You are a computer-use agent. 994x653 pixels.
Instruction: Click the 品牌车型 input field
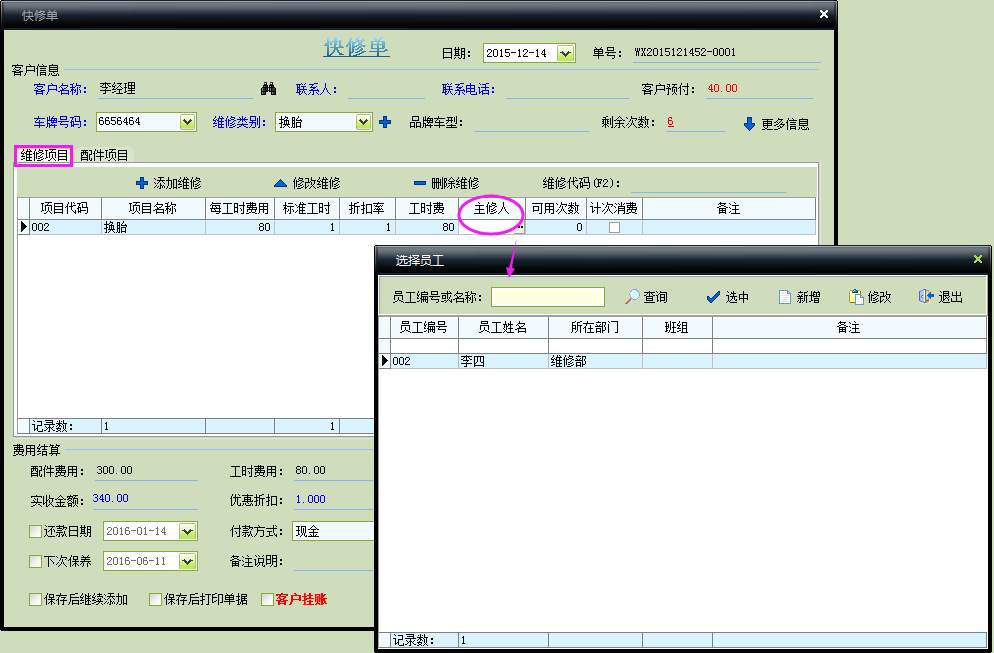531,122
